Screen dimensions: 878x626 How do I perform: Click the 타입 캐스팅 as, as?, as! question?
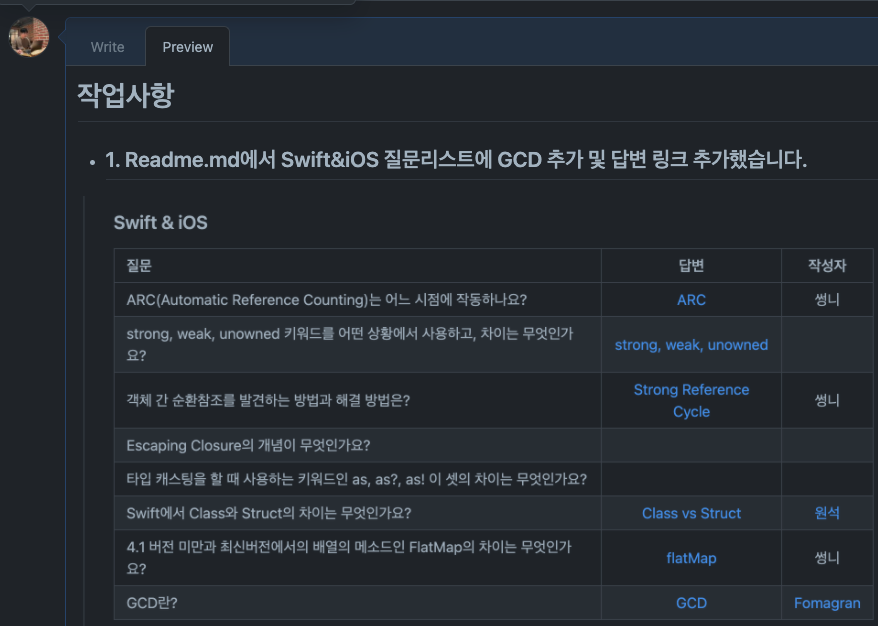point(357,479)
